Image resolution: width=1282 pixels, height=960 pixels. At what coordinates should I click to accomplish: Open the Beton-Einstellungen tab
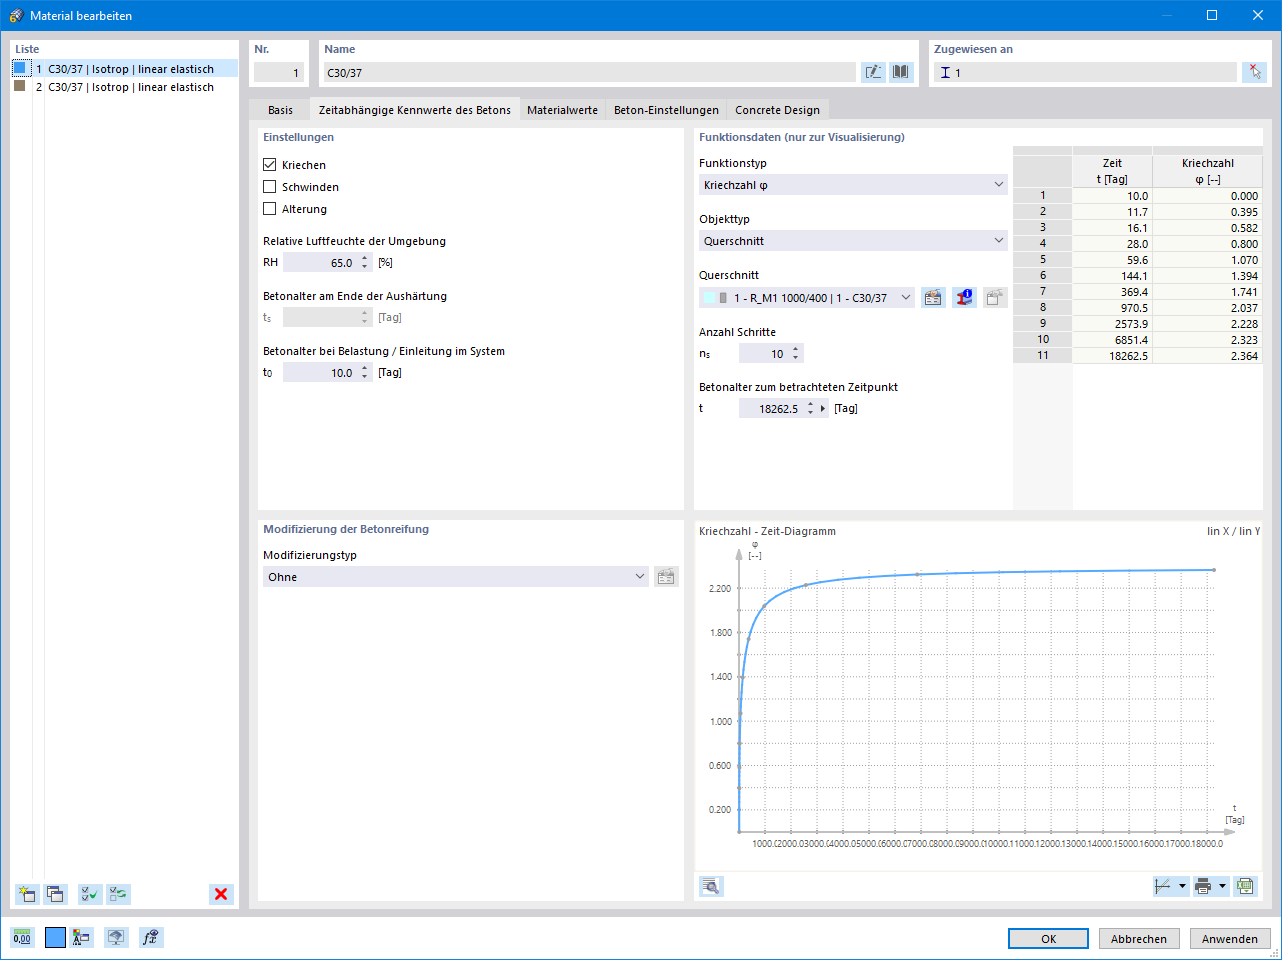tap(666, 110)
